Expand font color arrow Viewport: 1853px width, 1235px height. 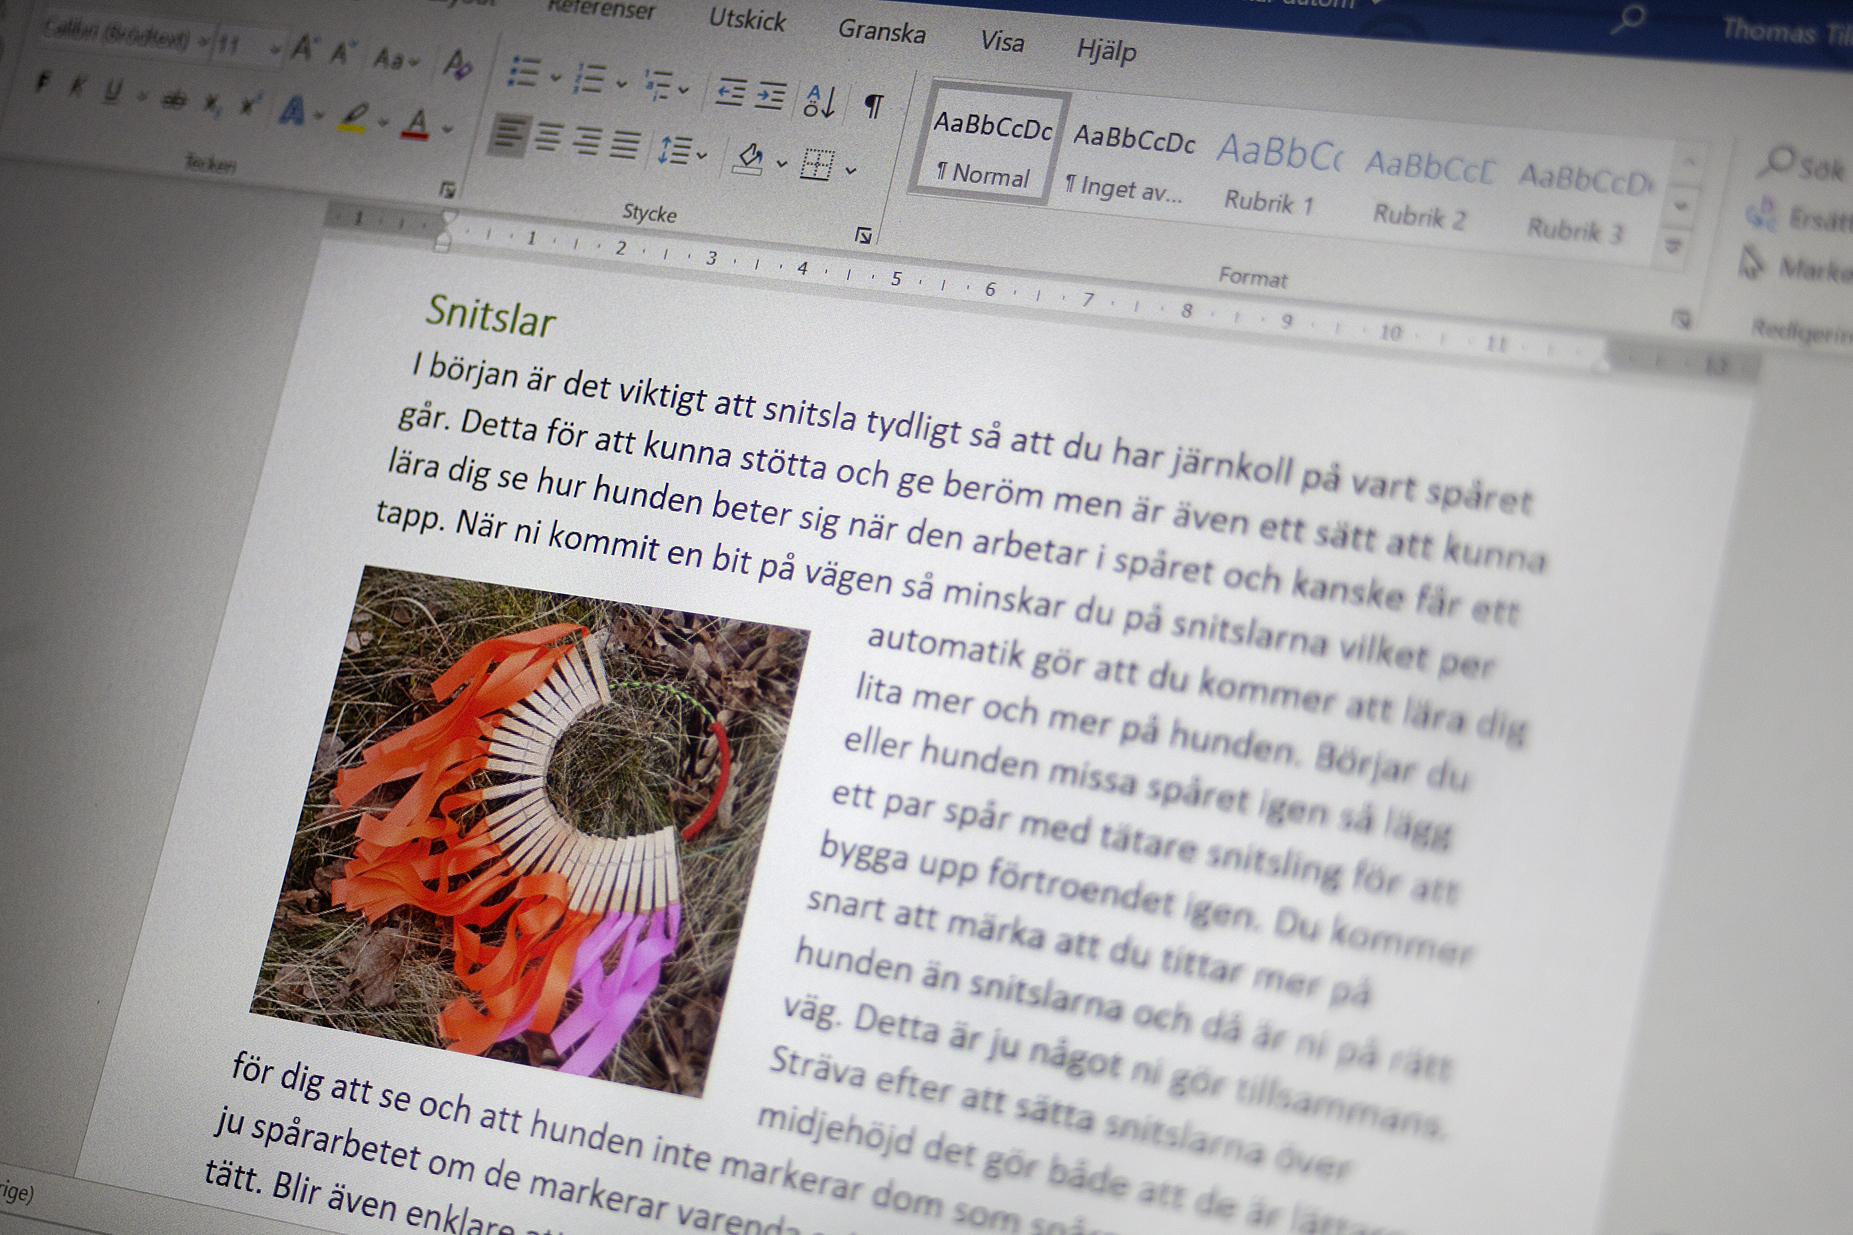(446, 129)
